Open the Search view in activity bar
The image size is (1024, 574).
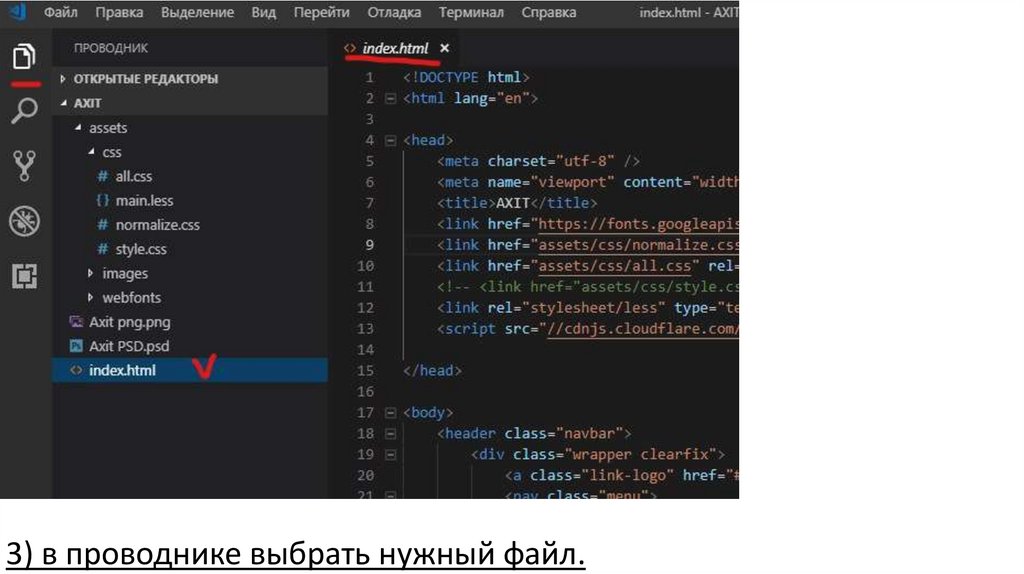pyautogui.click(x=24, y=110)
